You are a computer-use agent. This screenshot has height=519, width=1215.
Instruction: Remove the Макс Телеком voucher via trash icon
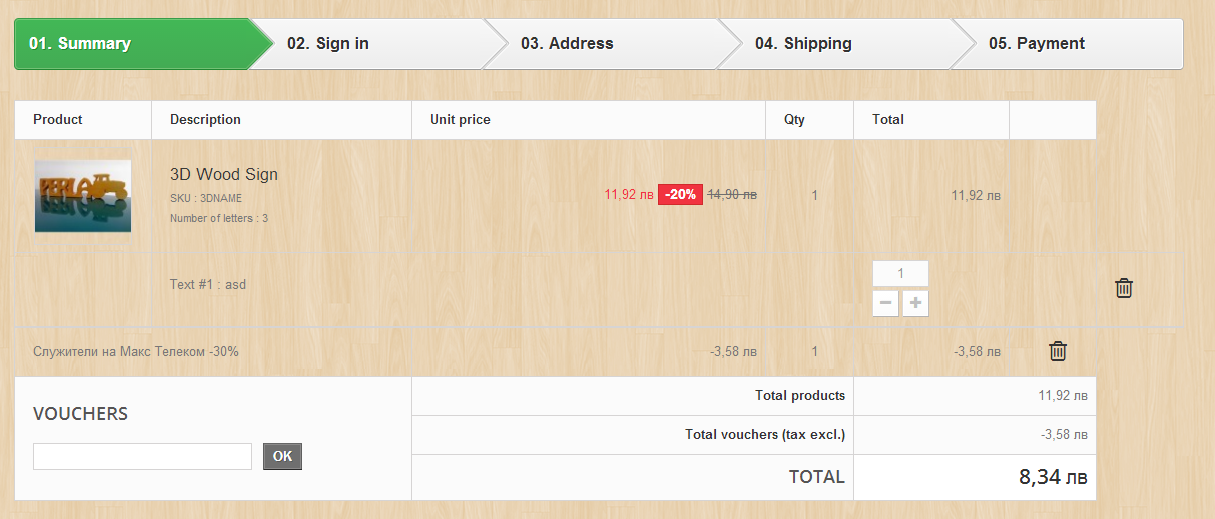pos(1058,351)
